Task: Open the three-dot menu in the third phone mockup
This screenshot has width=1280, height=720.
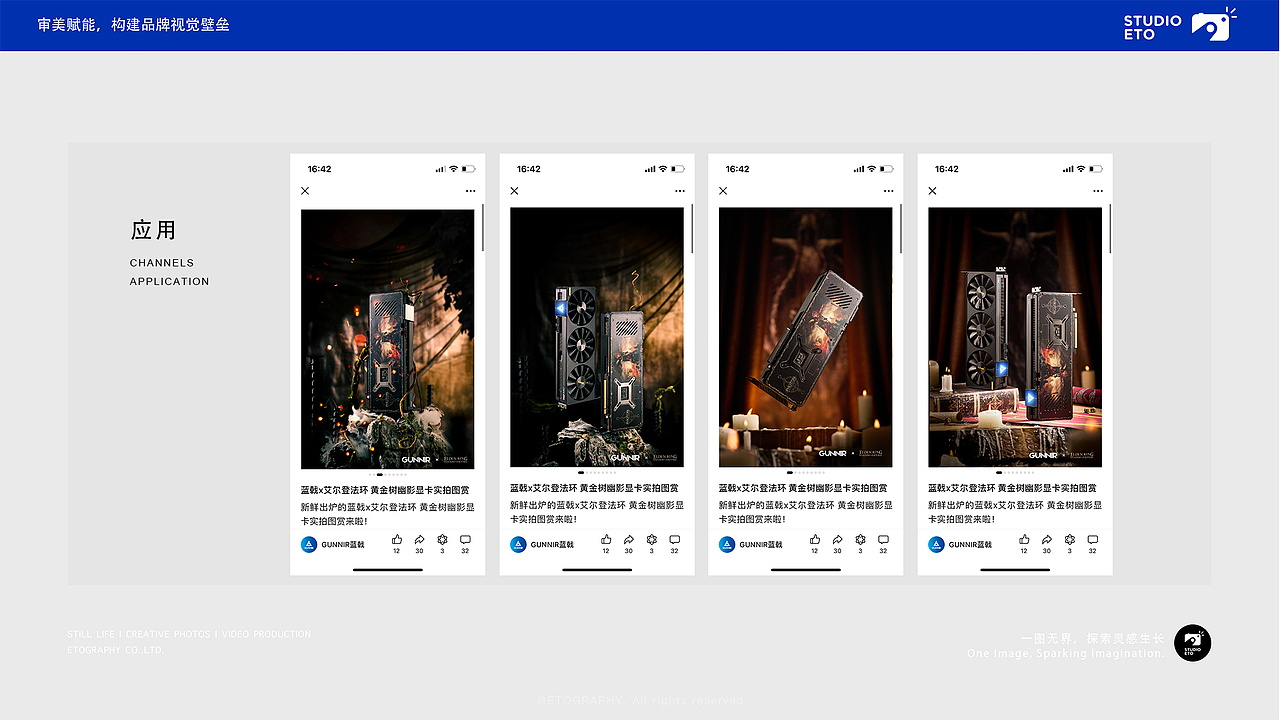Action: click(x=889, y=191)
